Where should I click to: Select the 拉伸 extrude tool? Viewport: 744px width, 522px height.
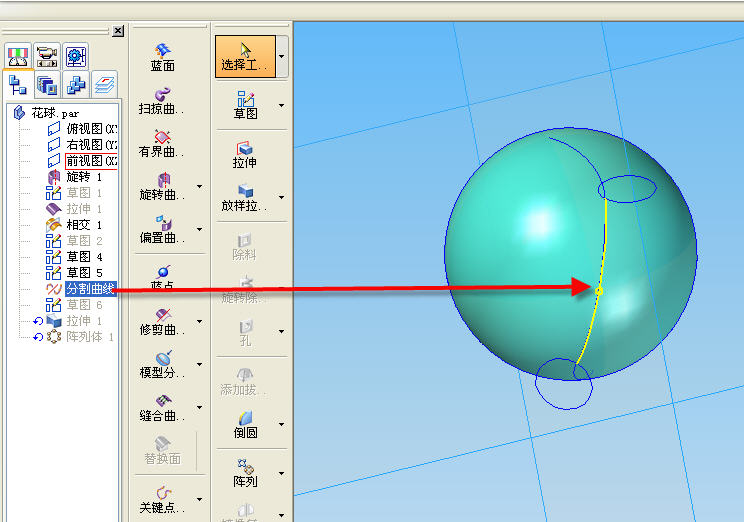tap(245, 155)
